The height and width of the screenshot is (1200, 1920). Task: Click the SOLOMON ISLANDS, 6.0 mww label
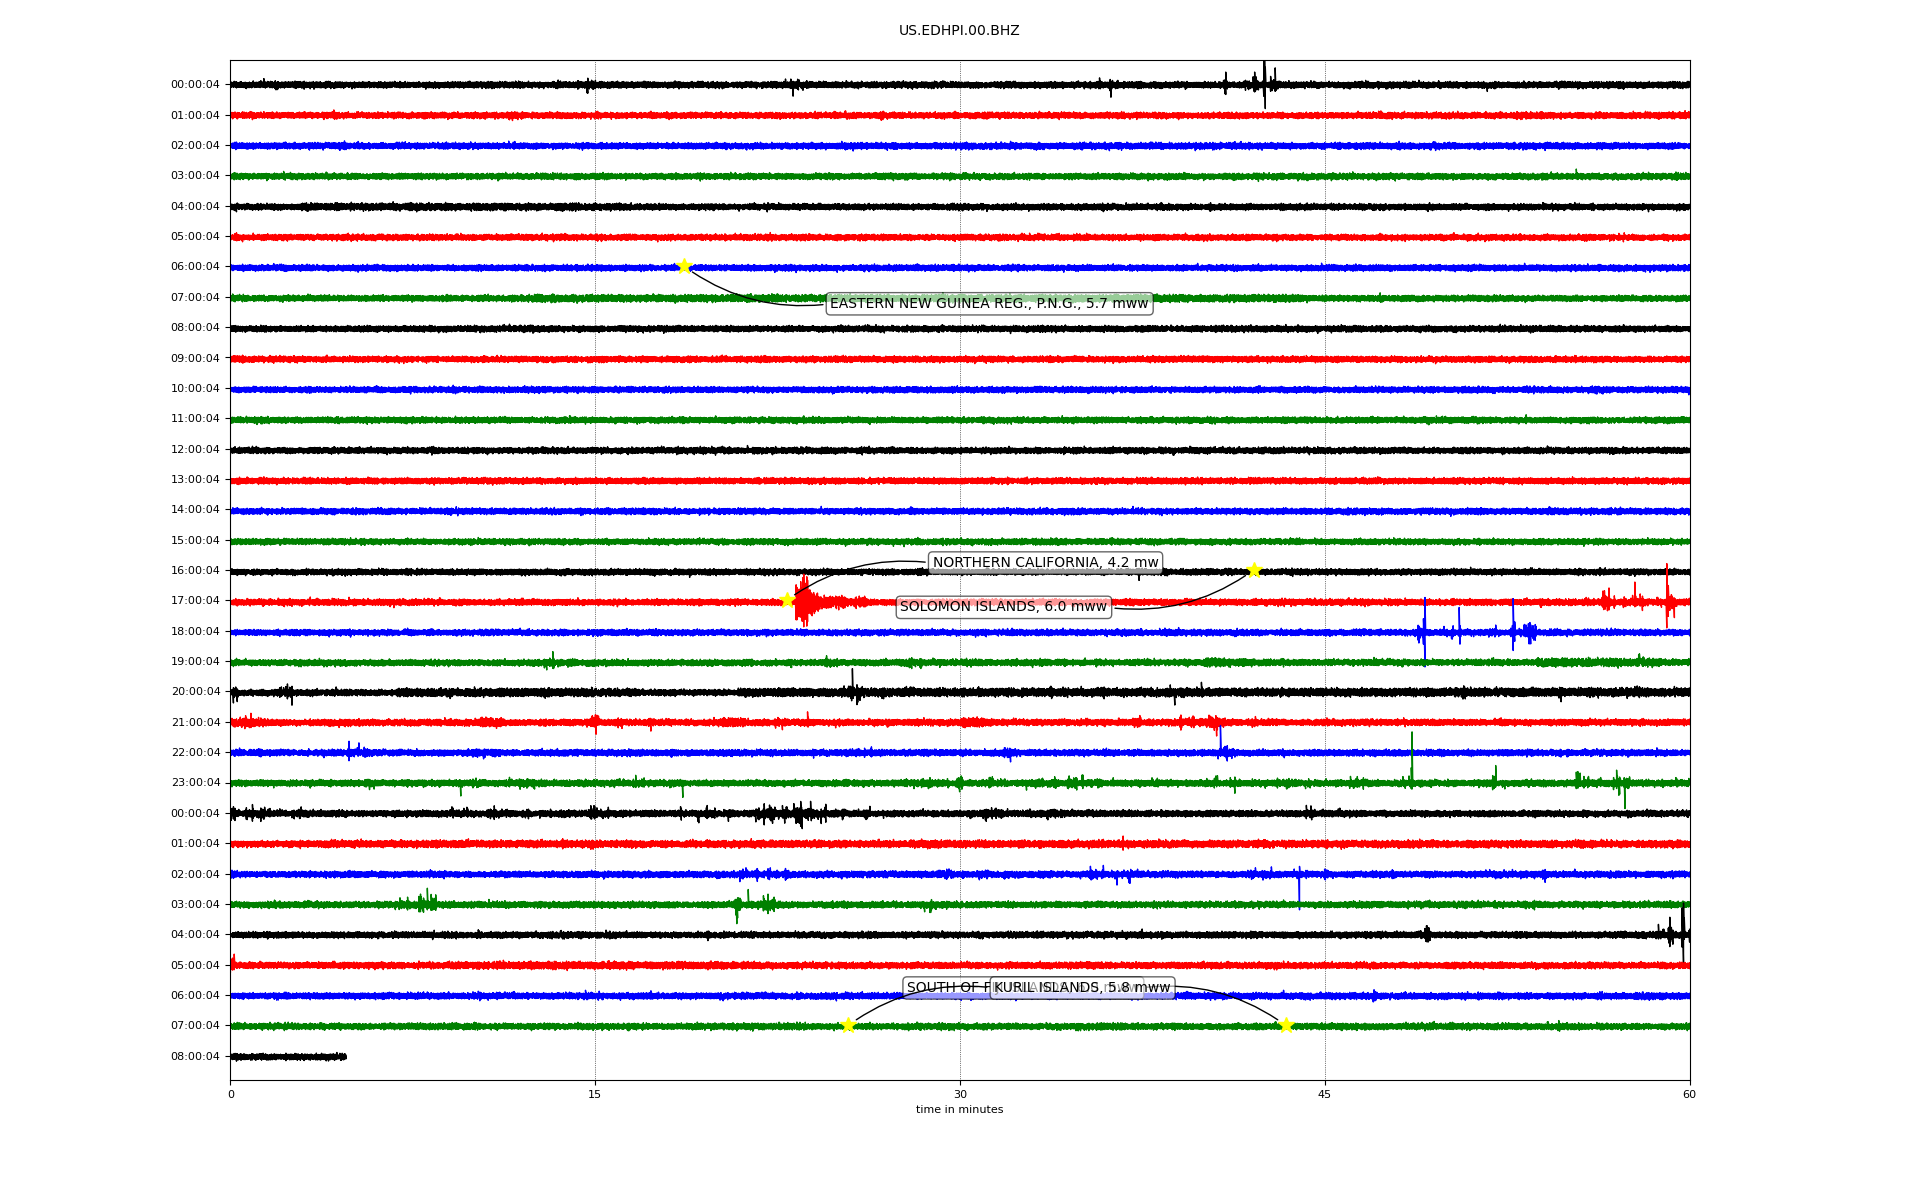[x=1003, y=606]
